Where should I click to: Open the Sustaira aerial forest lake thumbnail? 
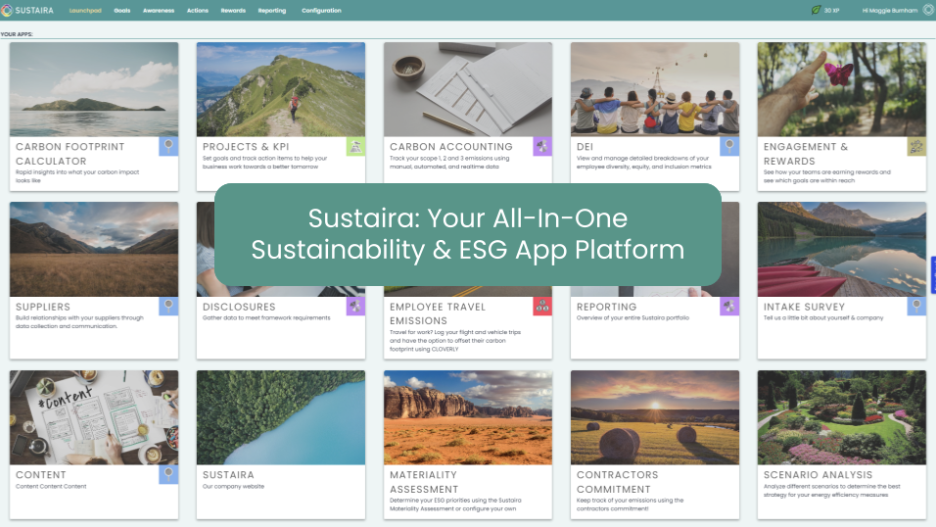281,418
